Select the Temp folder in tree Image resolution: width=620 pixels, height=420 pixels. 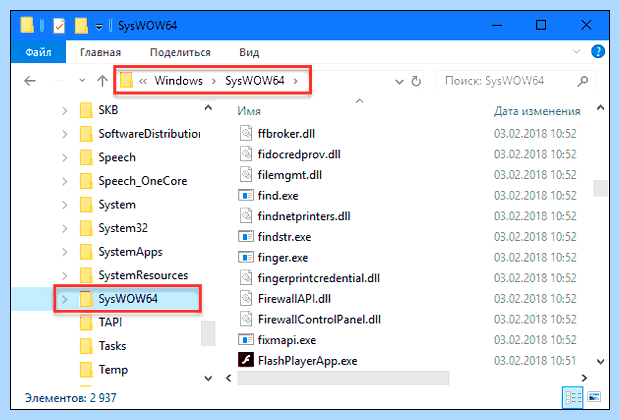tap(113, 369)
